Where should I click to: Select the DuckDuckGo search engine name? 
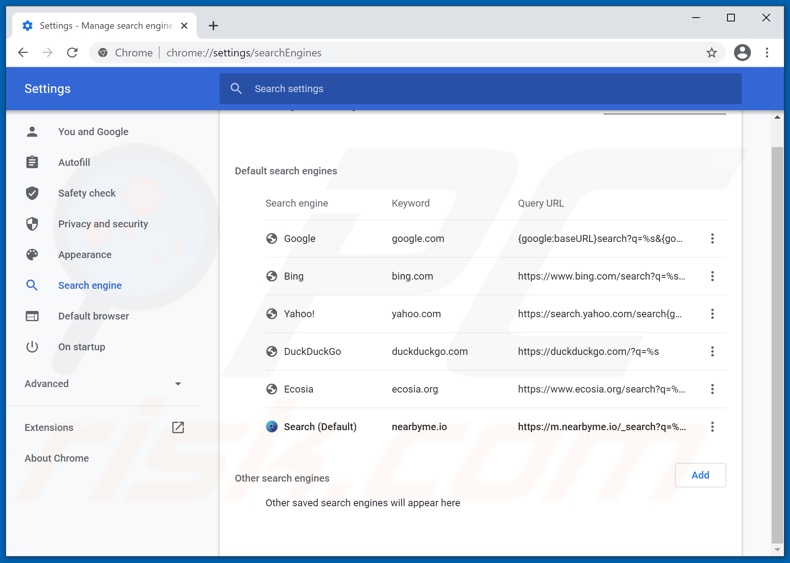[x=312, y=351]
